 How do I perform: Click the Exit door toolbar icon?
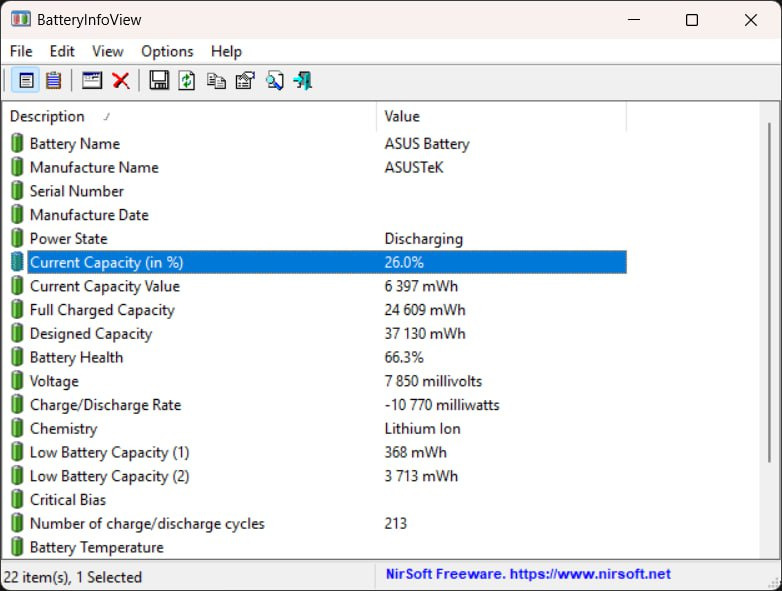(x=303, y=81)
